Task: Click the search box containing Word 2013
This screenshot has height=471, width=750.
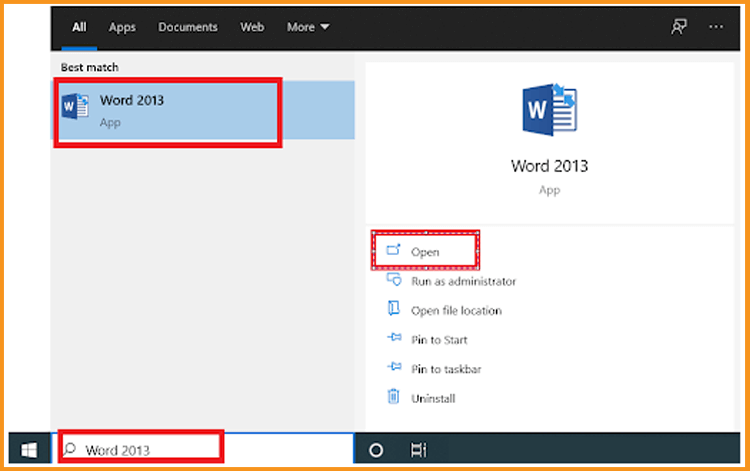Action: pyautogui.click(x=203, y=449)
